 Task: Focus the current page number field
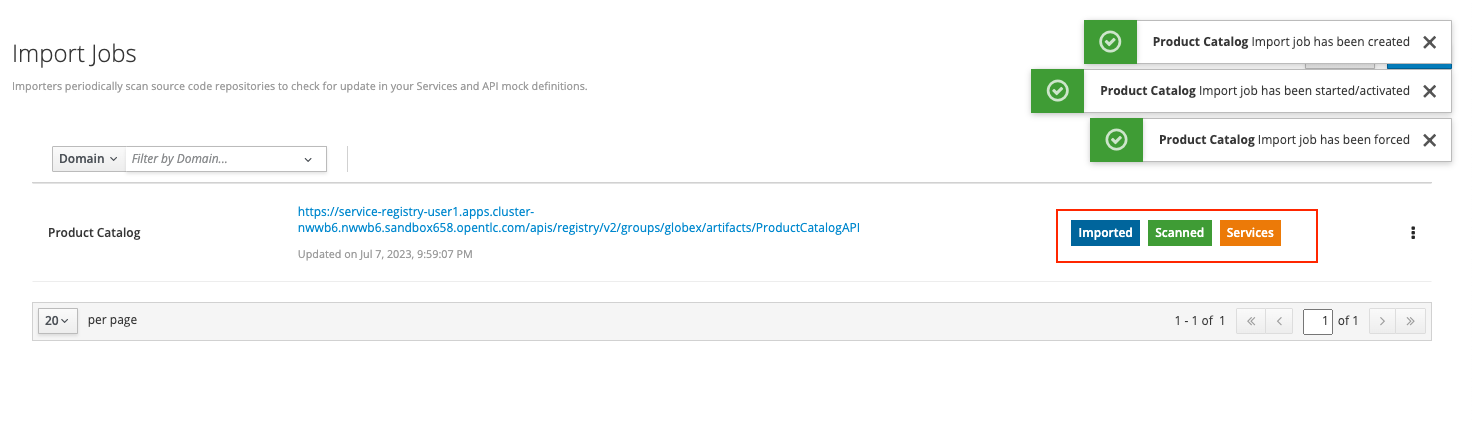point(1318,321)
